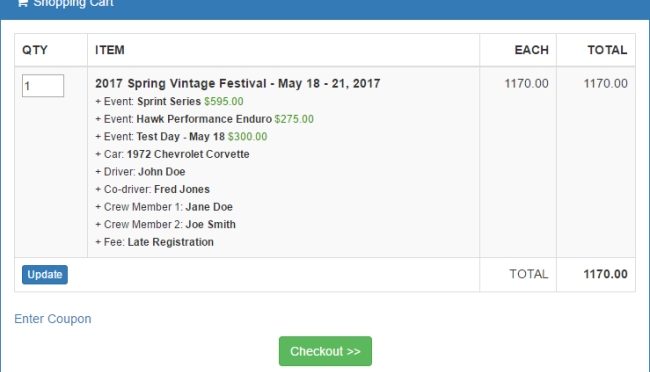Viewport: 650px width, 372px height.
Task: Click the Sprint Series event line
Action: pos(170,102)
